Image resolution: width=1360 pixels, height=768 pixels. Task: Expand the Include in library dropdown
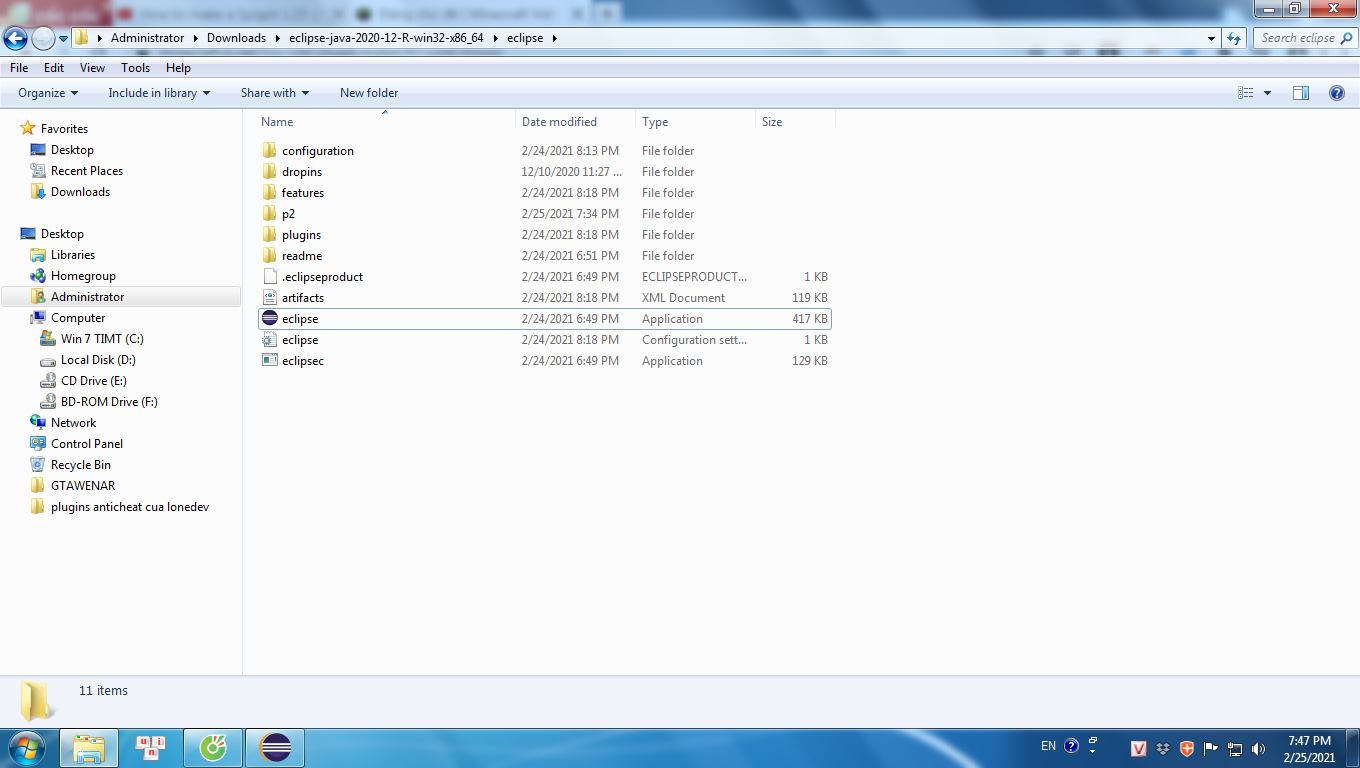(x=159, y=93)
